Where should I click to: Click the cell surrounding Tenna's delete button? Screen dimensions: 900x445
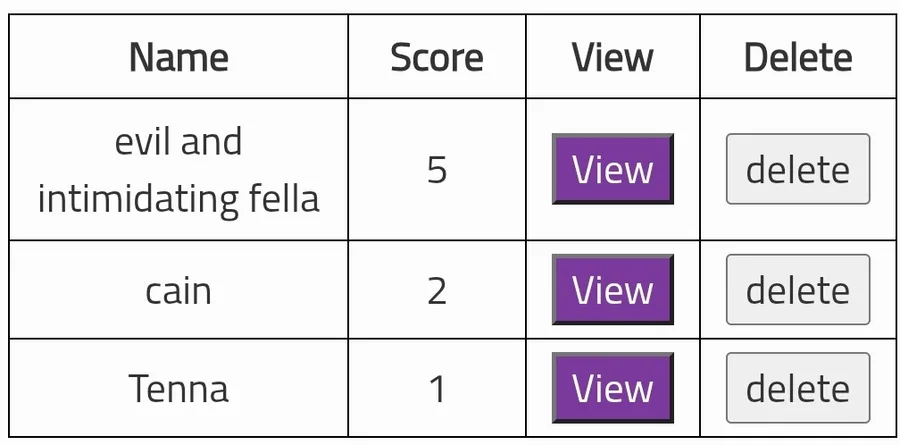click(798, 388)
